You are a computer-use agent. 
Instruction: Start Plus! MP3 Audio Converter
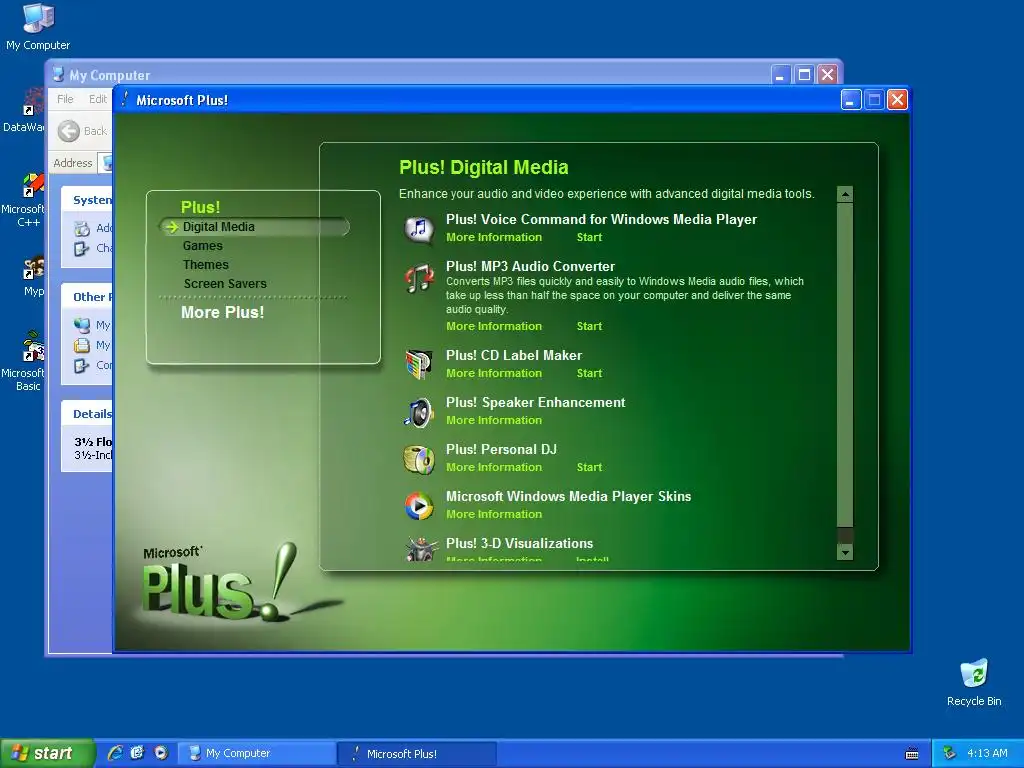click(x=589, y=326)
